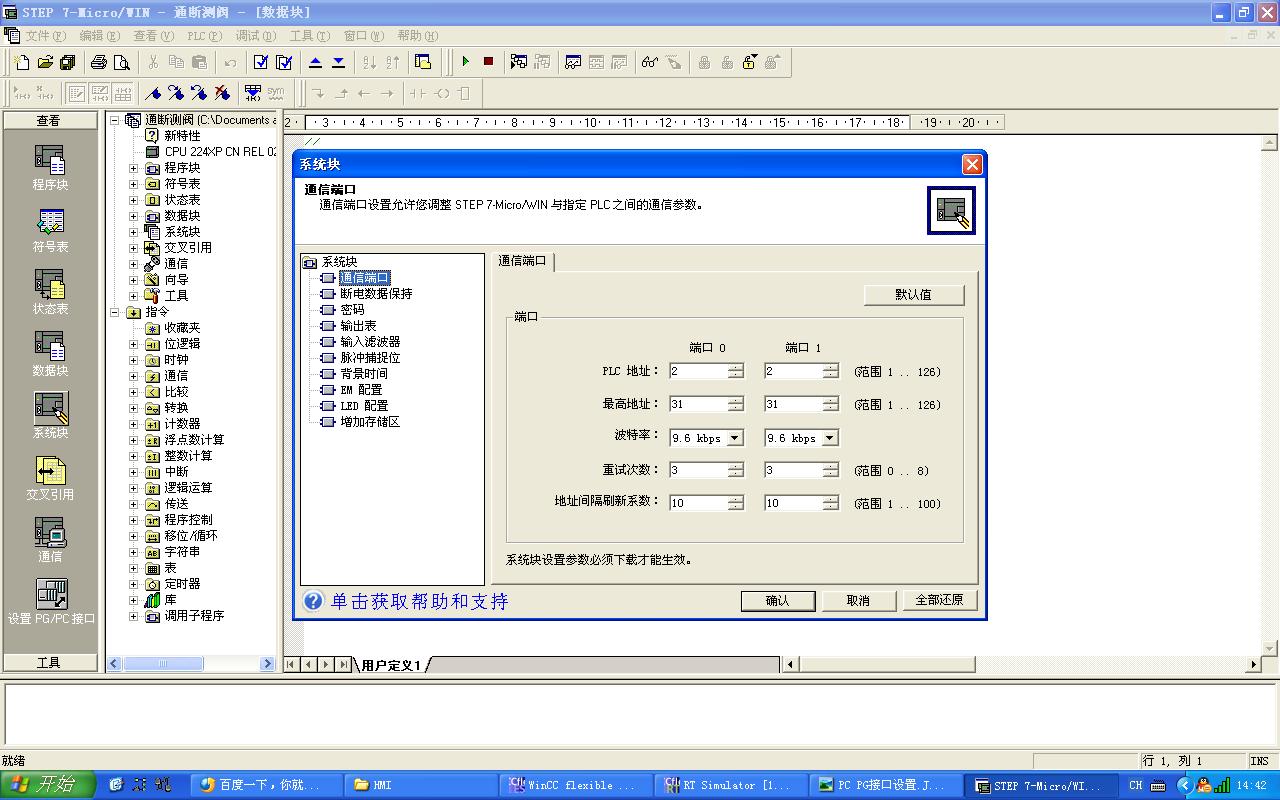
Task: Expand the 程序块 node in project tree
Action: click(134, 168)
